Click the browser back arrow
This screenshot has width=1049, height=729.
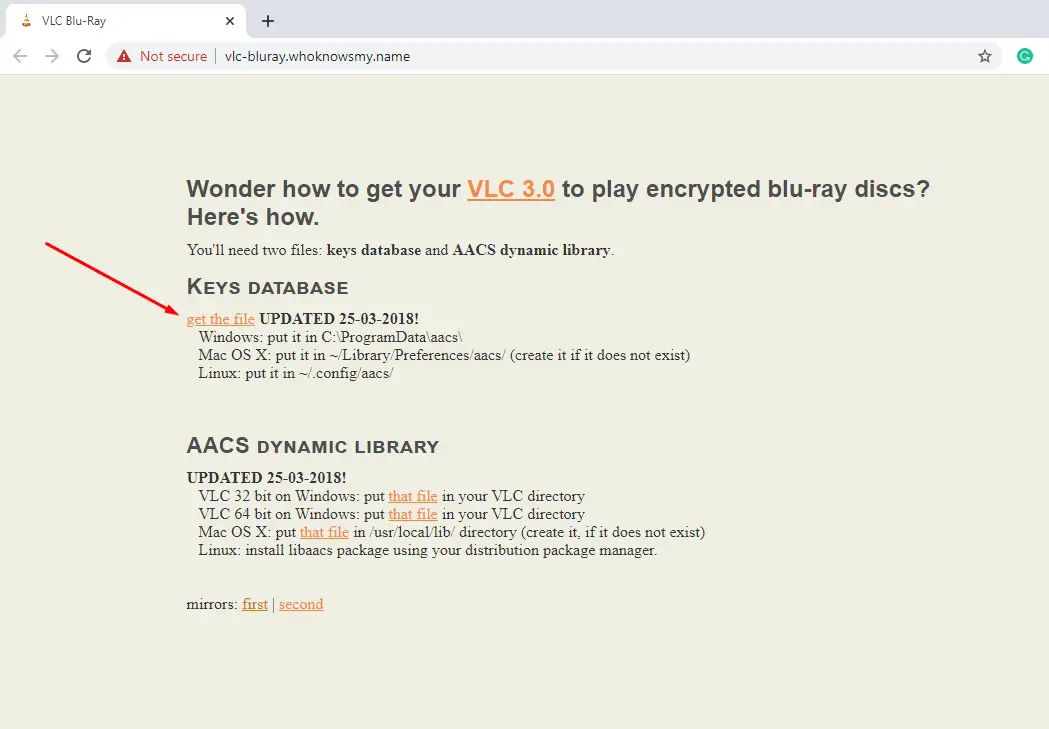(20, 56)
